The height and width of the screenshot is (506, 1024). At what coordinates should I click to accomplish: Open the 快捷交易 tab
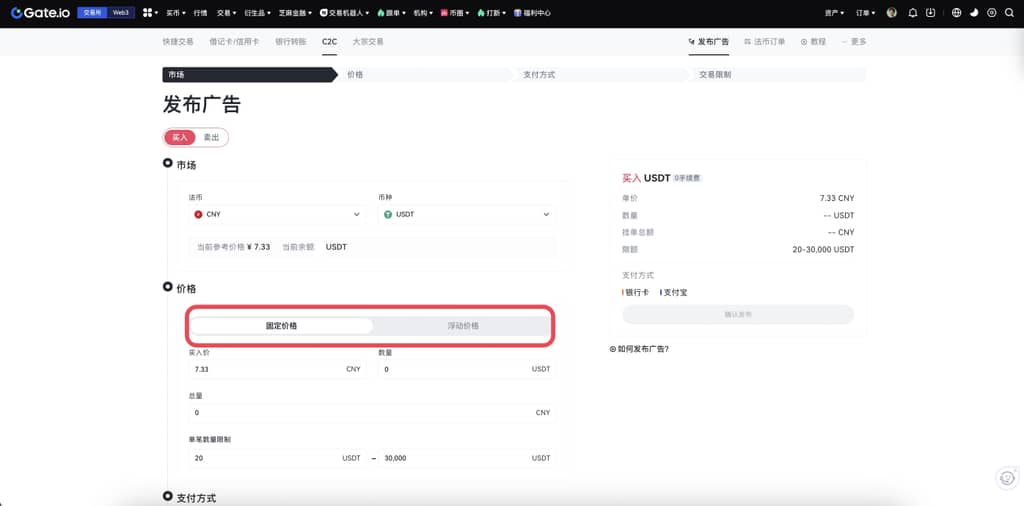[178, 42]
